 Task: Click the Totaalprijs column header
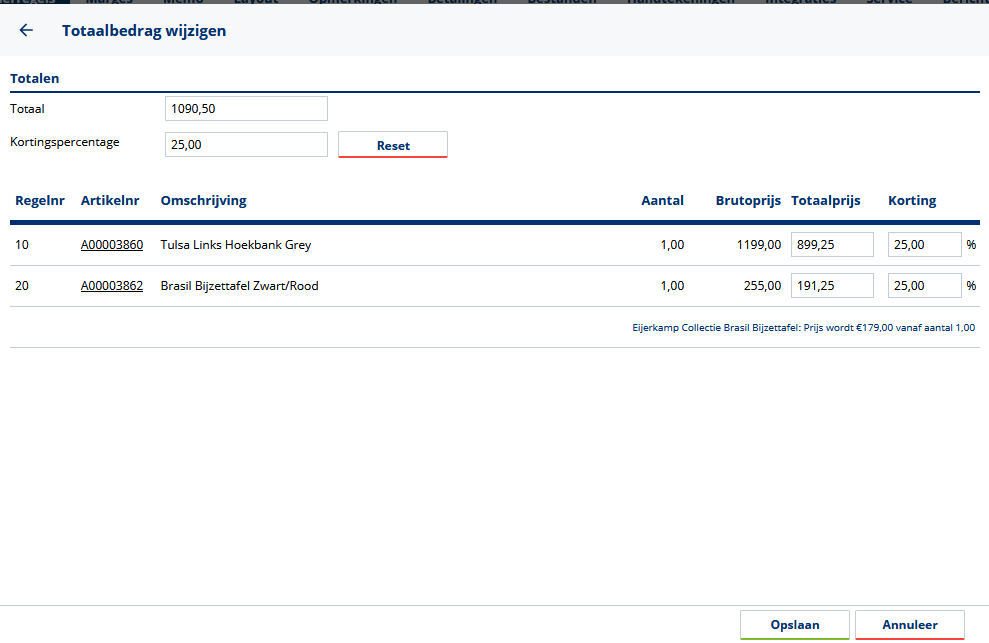point(826,201)
